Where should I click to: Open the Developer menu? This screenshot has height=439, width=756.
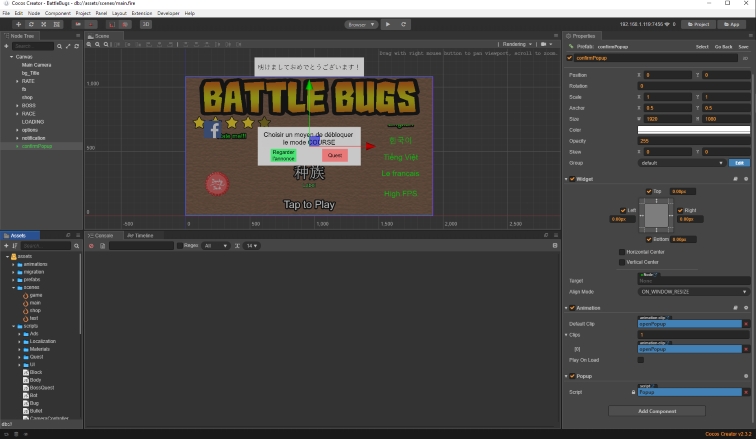pyautogui.click(x=168, y=13)
